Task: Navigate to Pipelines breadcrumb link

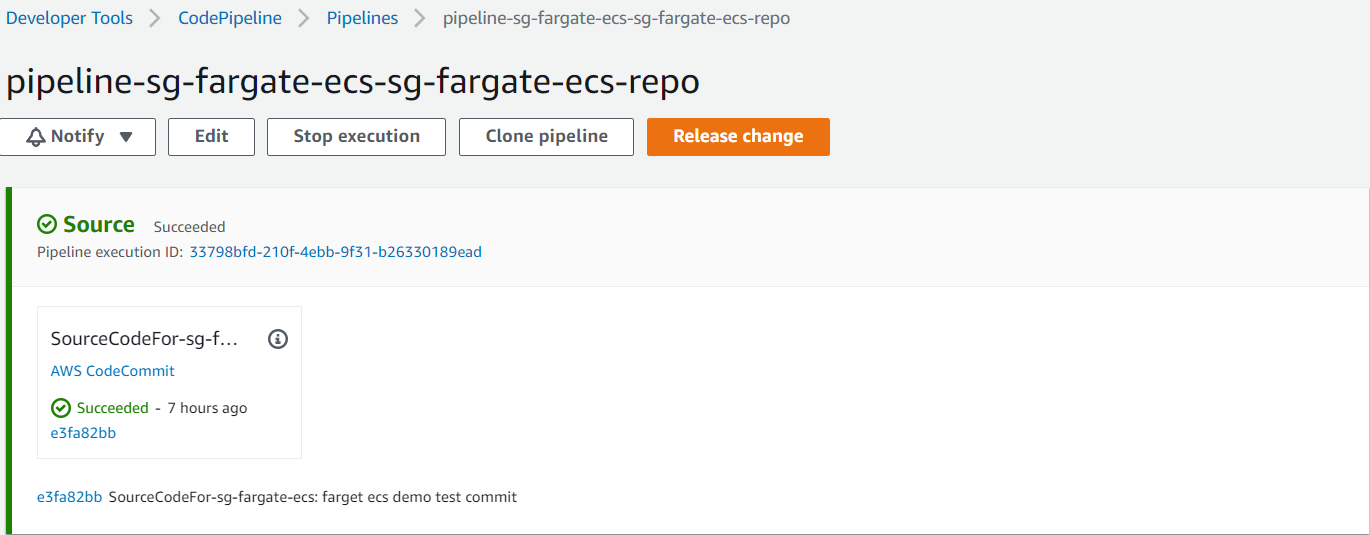Action: 362,19
